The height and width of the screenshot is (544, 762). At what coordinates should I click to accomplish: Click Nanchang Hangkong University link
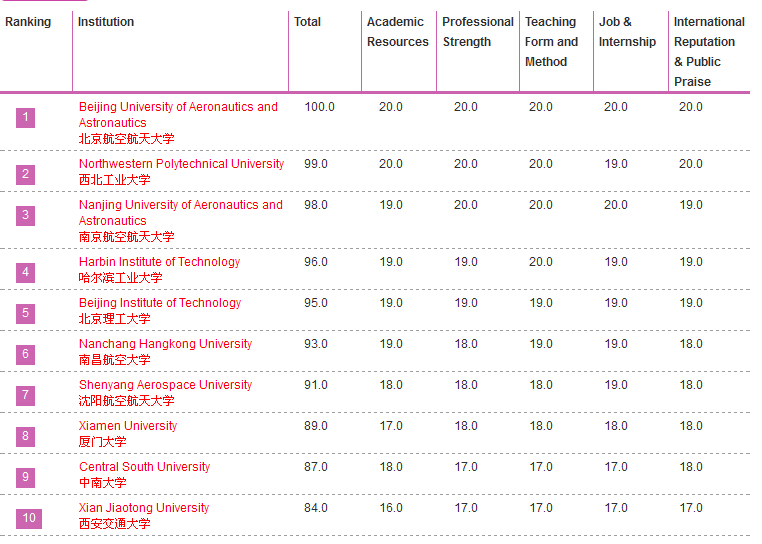[165, 344]
